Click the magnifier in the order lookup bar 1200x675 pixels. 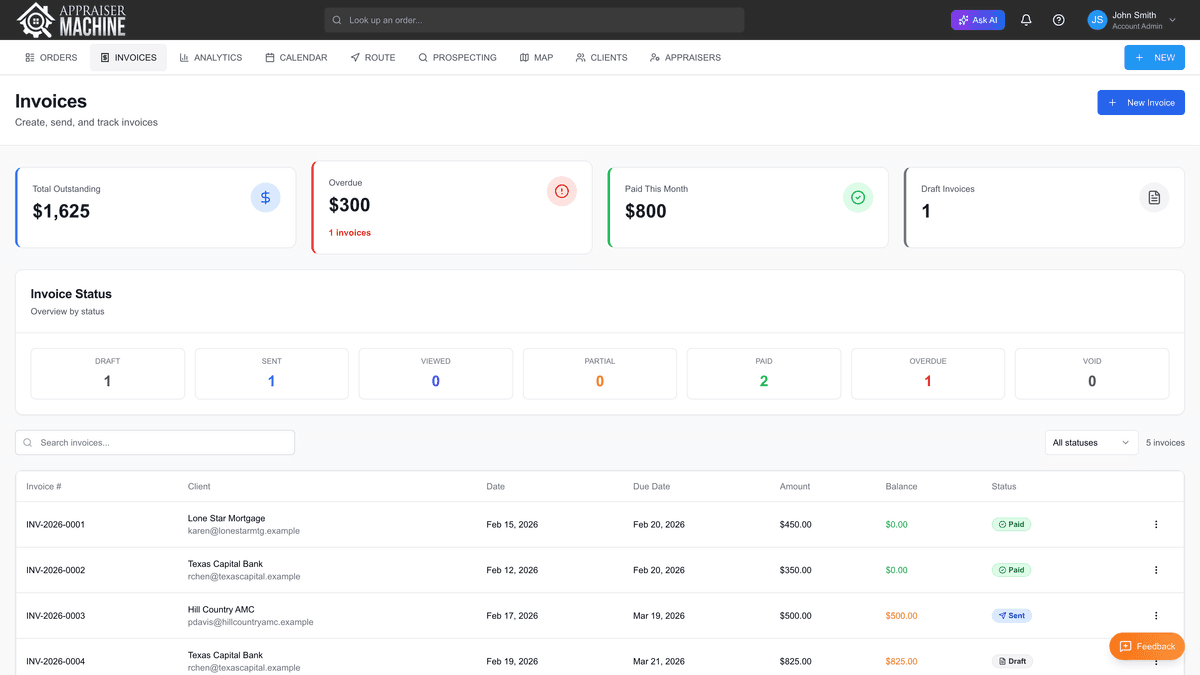point(337,19)
